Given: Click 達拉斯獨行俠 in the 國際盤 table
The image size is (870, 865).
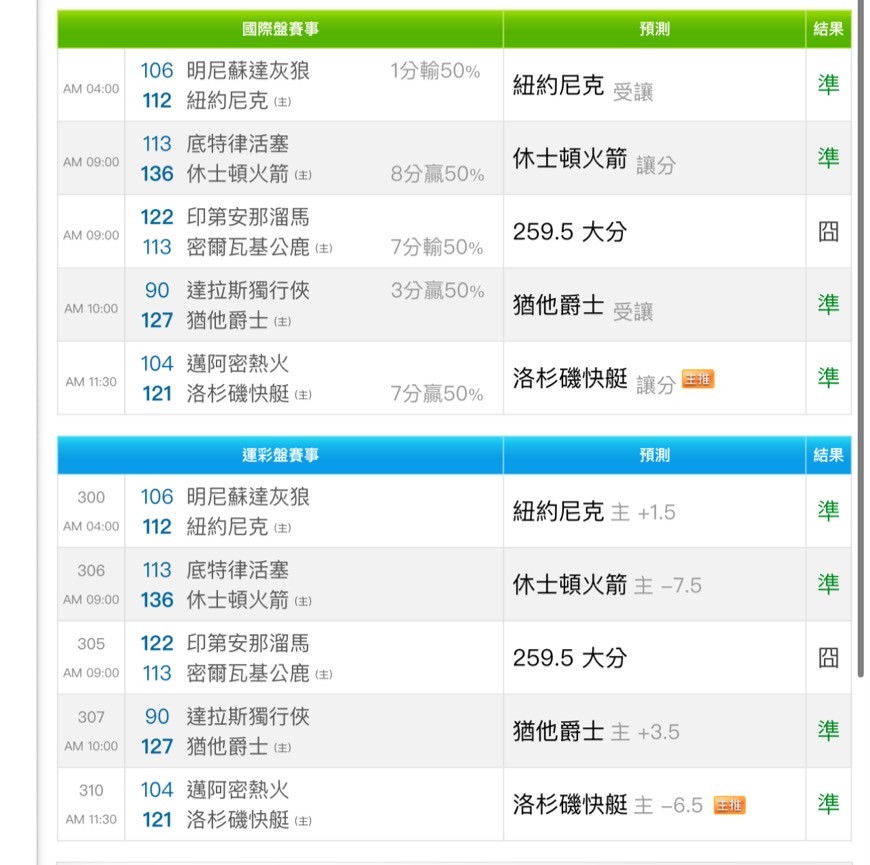Looking at the screenshot, I should (248, 290).
